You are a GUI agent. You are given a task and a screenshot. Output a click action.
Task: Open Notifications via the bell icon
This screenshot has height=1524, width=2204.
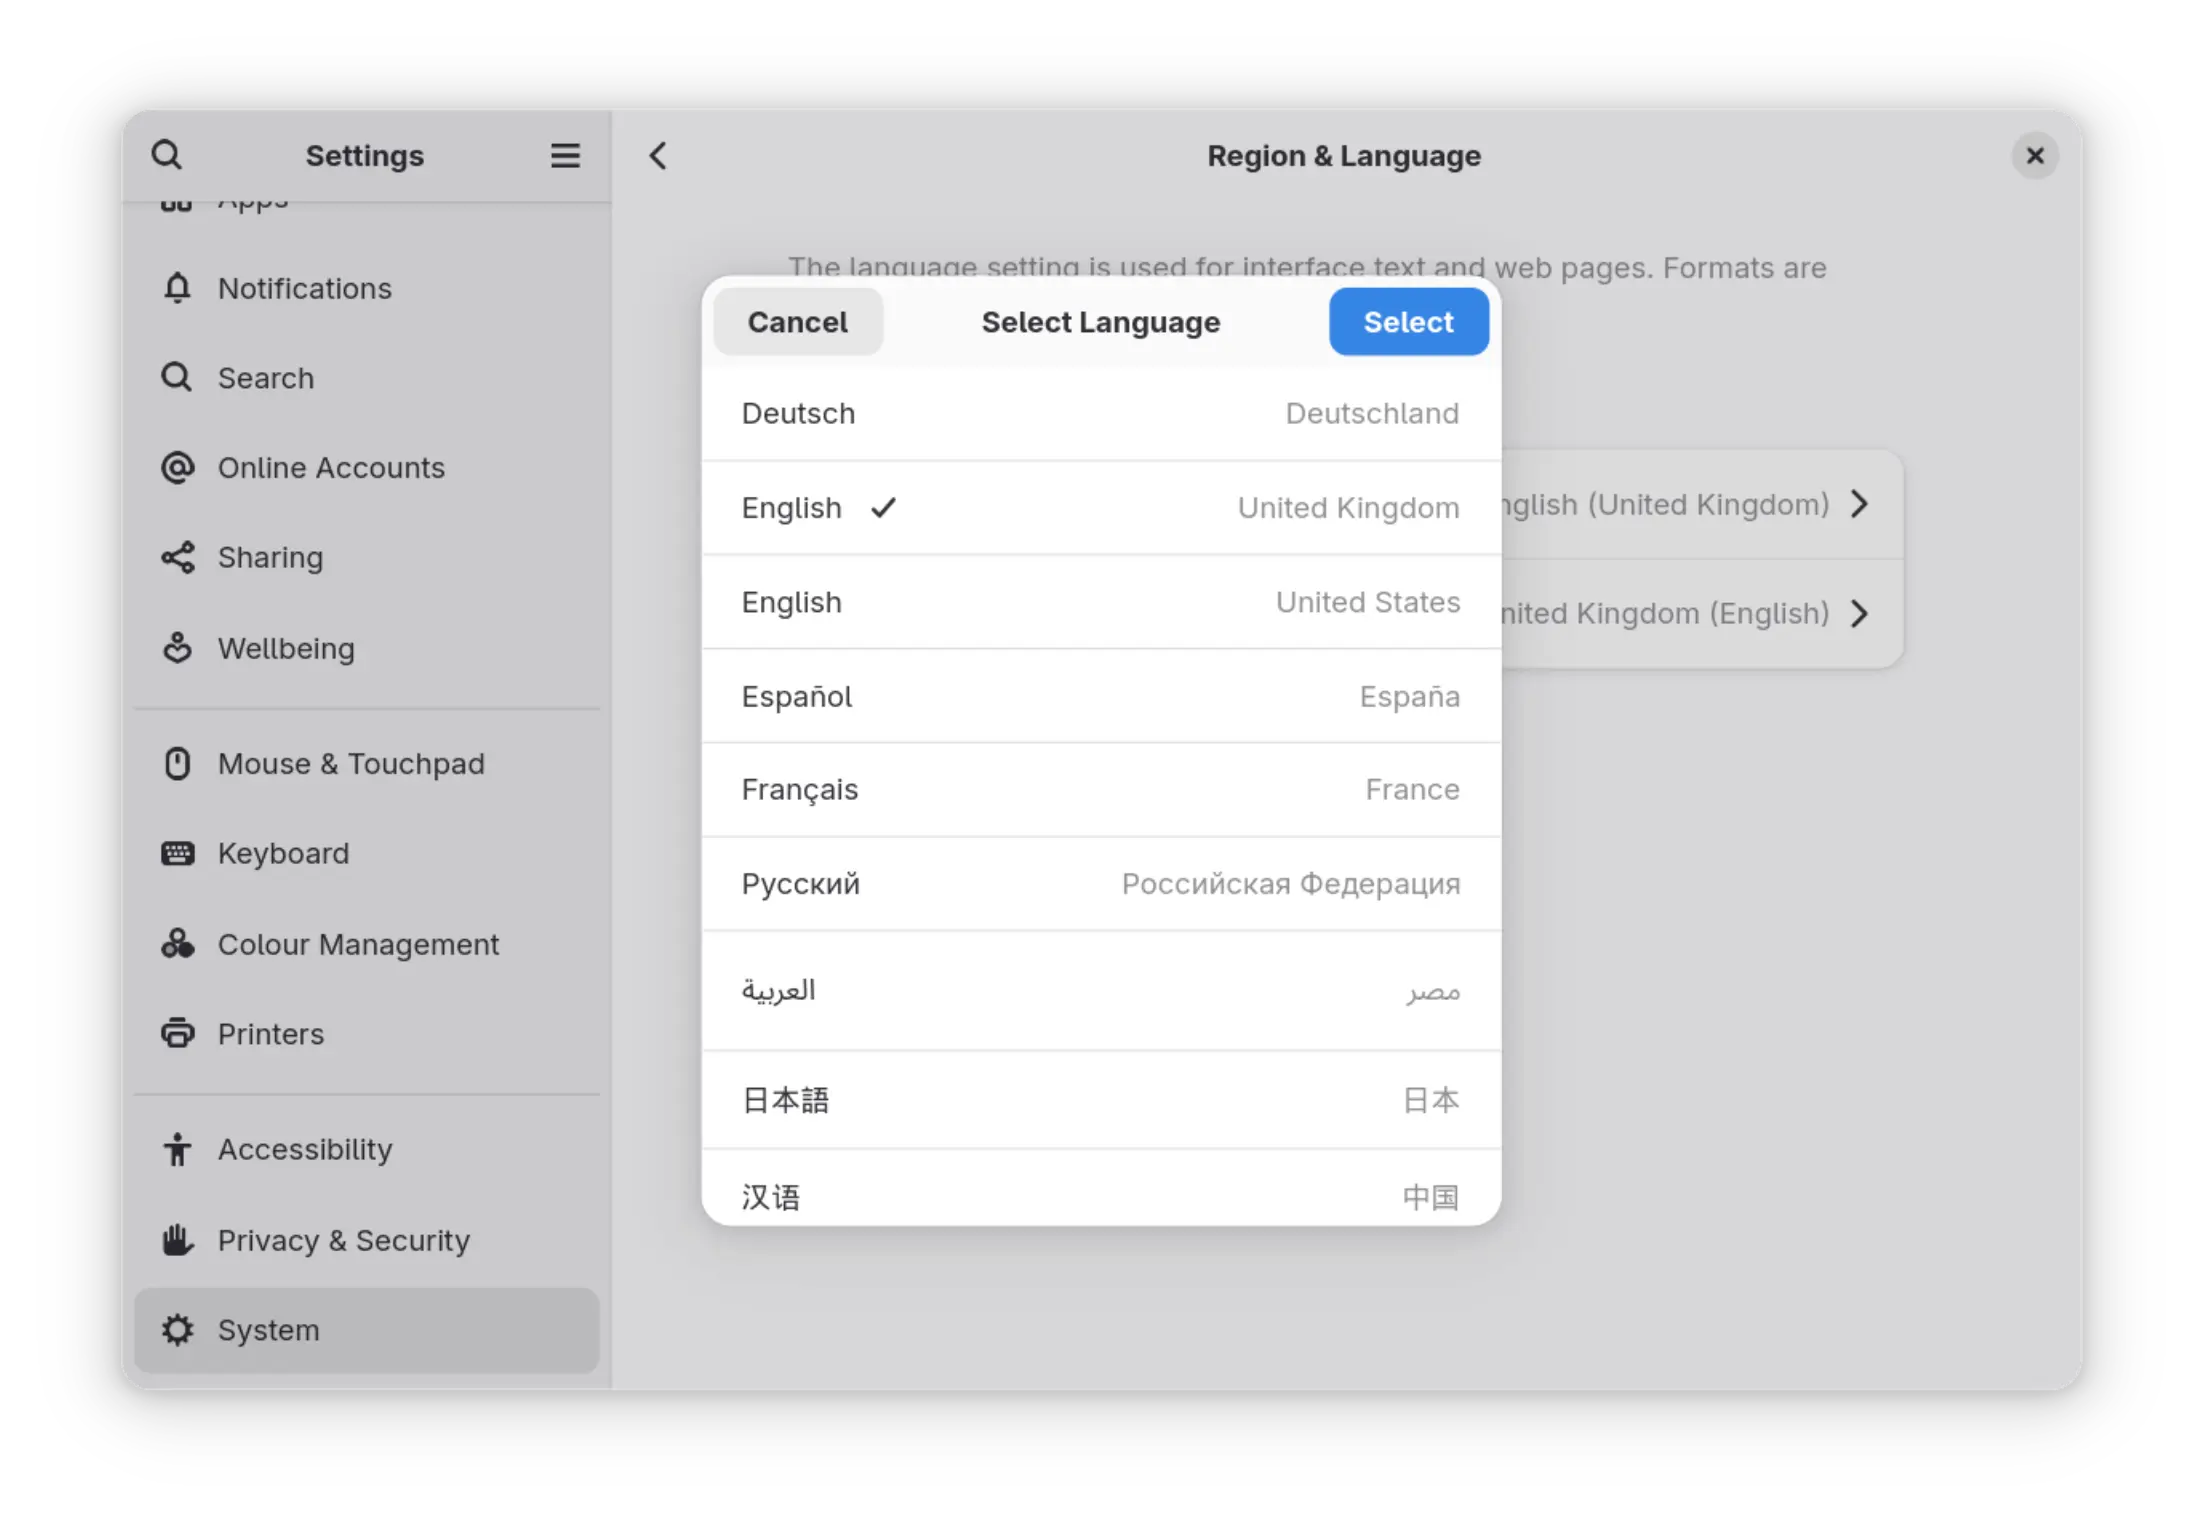177,288
